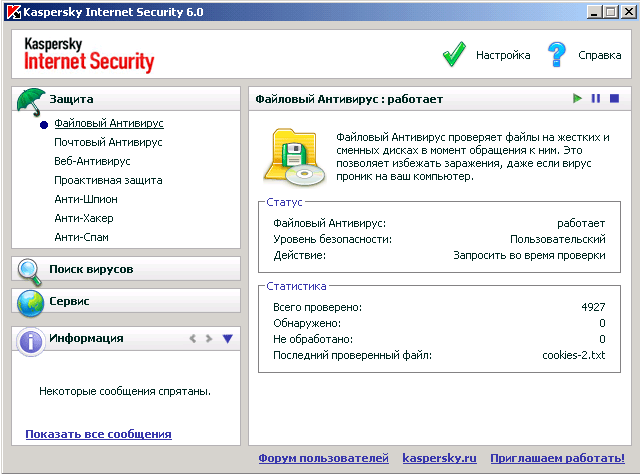Click the Запросить во время проверки action value
Screen dimensions: 640x474
coord(529,255)
